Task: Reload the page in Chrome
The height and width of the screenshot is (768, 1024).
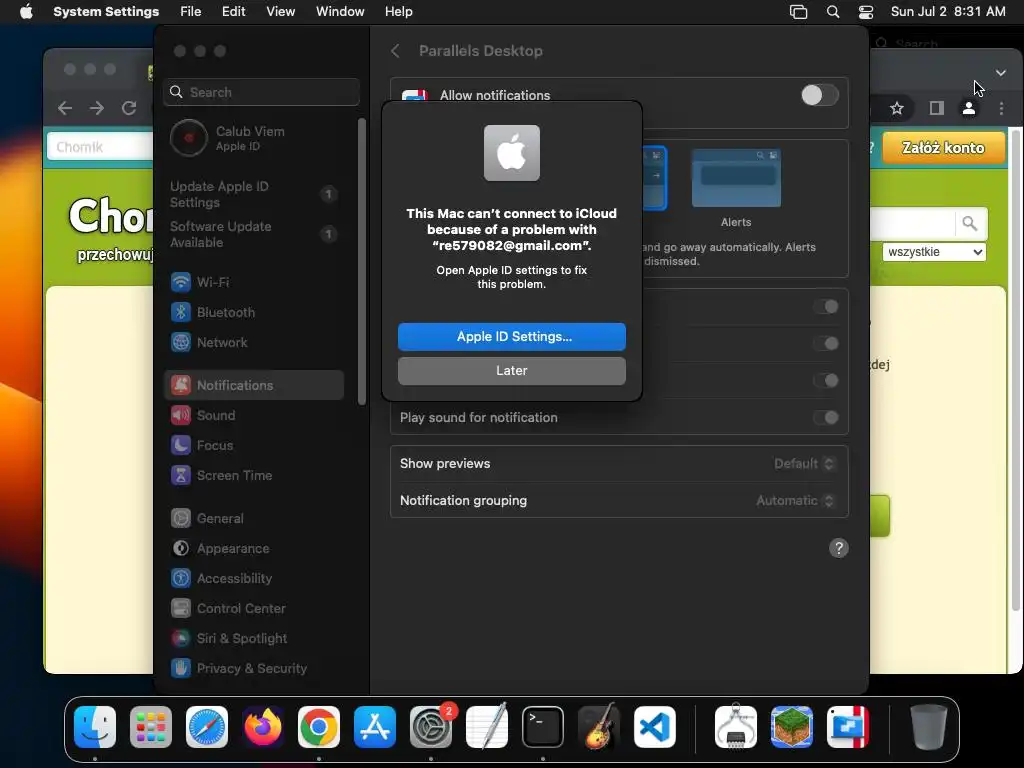Action: click(x=129, y=108)
